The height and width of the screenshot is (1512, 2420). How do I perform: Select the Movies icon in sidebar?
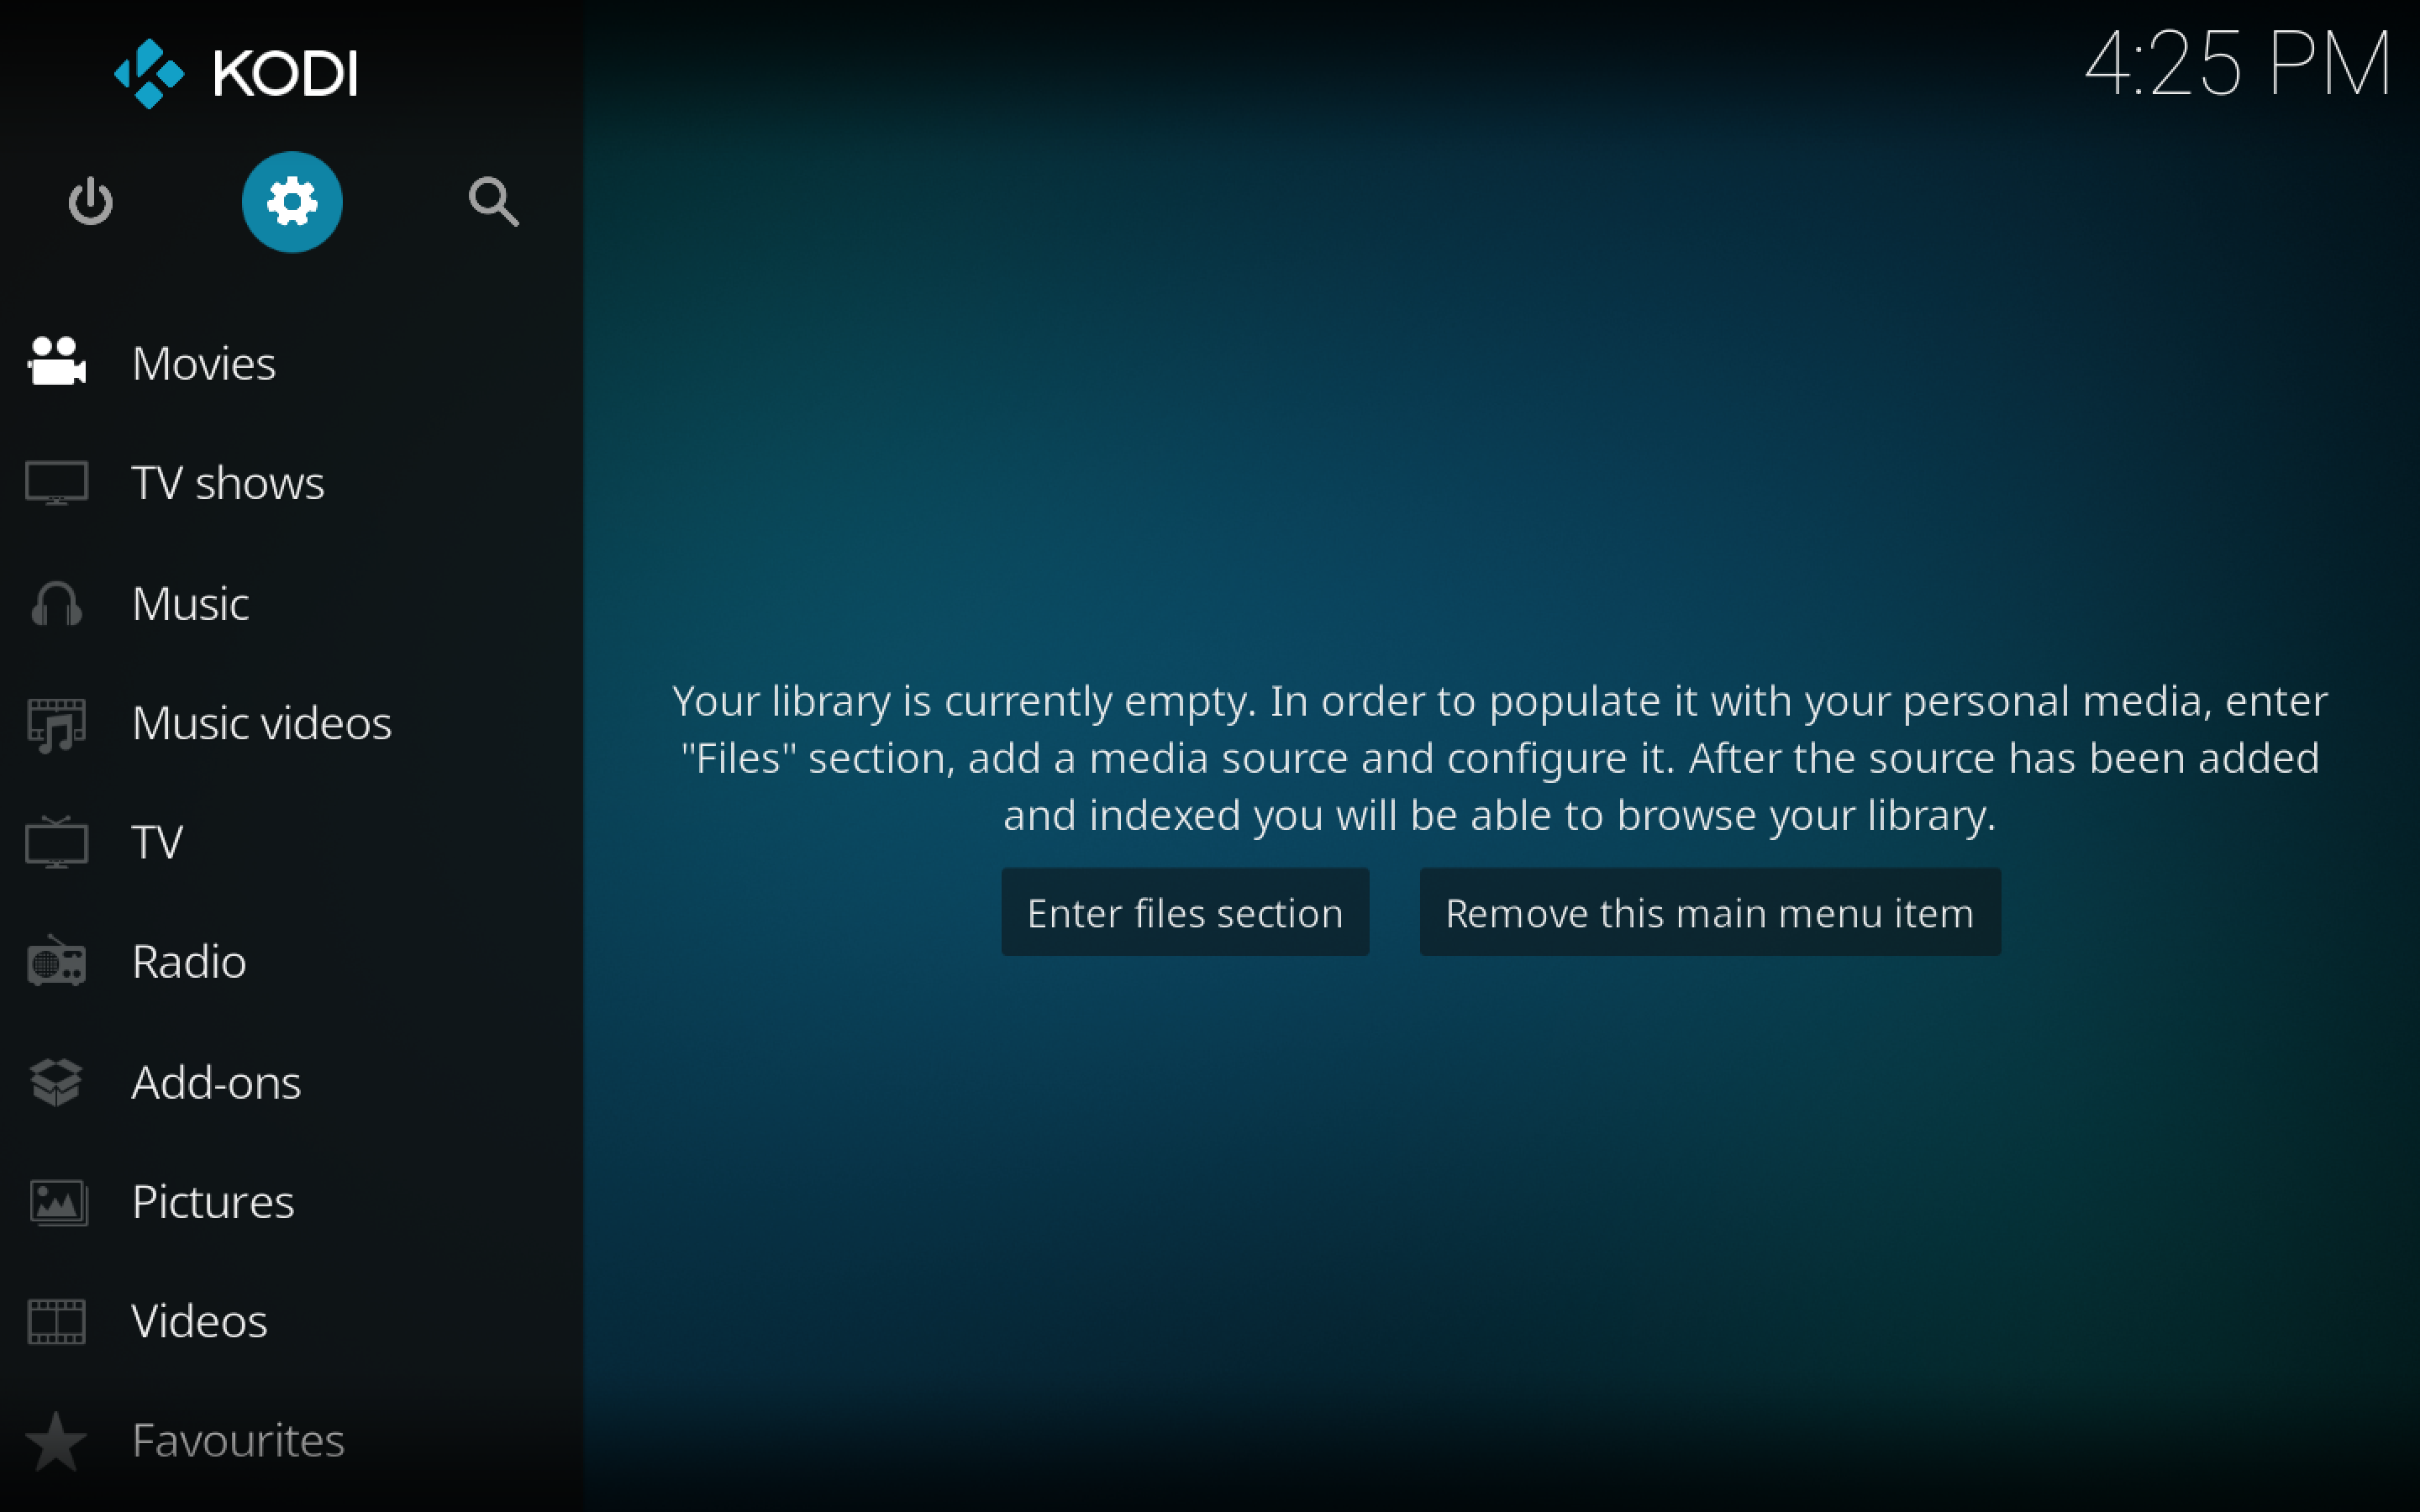57,362
